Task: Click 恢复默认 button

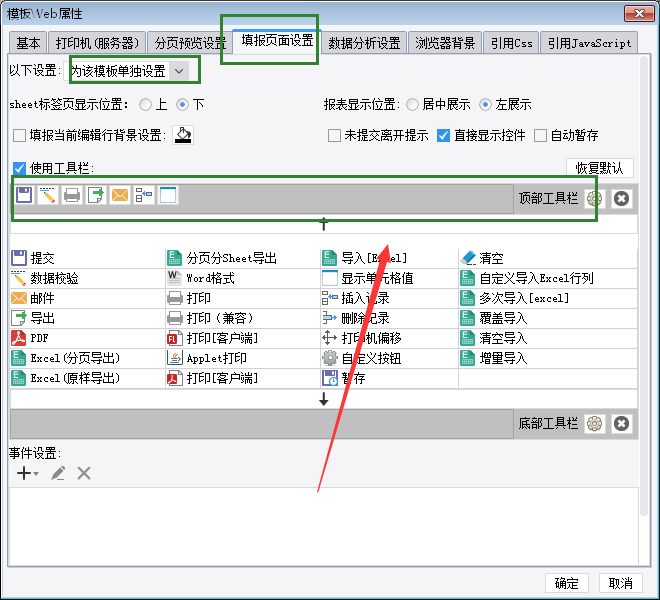Action: click(x=599, y=168)
